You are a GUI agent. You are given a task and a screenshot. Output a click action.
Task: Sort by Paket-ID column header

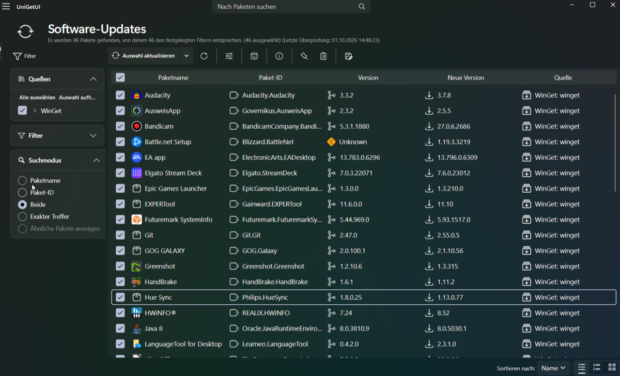(x=270, y=77)
